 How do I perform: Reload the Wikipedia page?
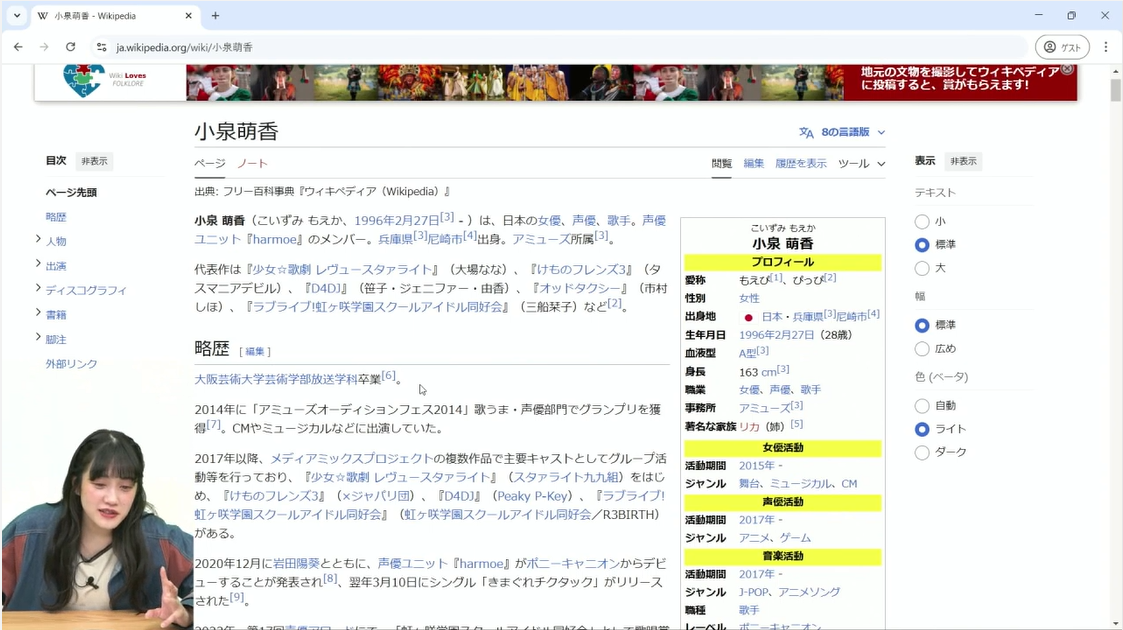[70, 47]
